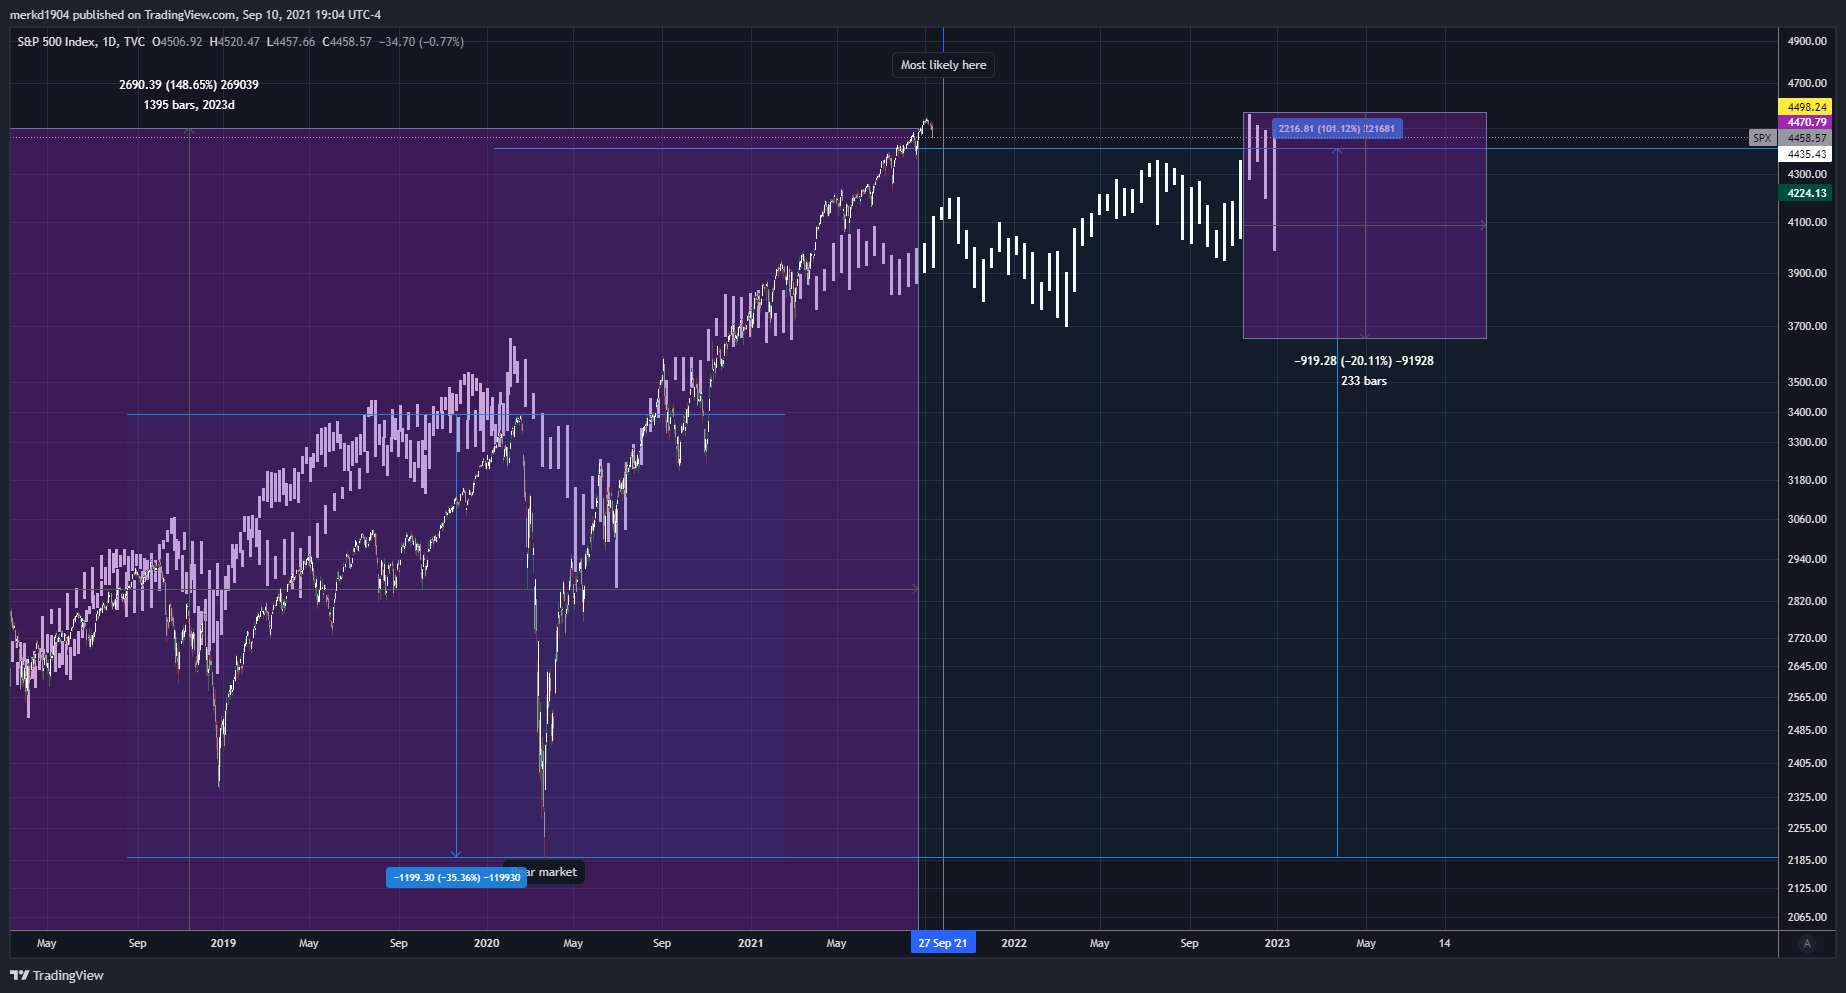1846x993 pixels.
Task: Click the TradingView logo at bottom left
Action: 57,975
